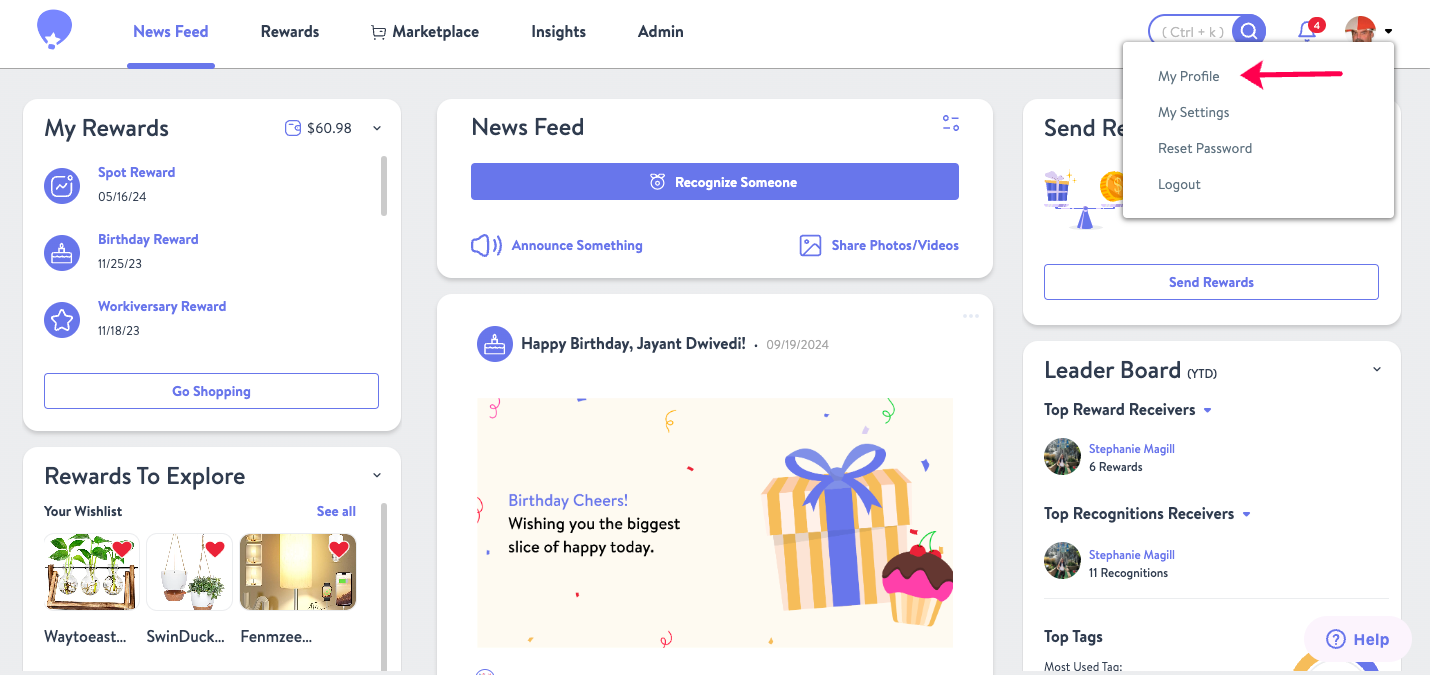Click the balloon logo icon
Viewport: 1430px width, 676px height.
coord(54,31)
